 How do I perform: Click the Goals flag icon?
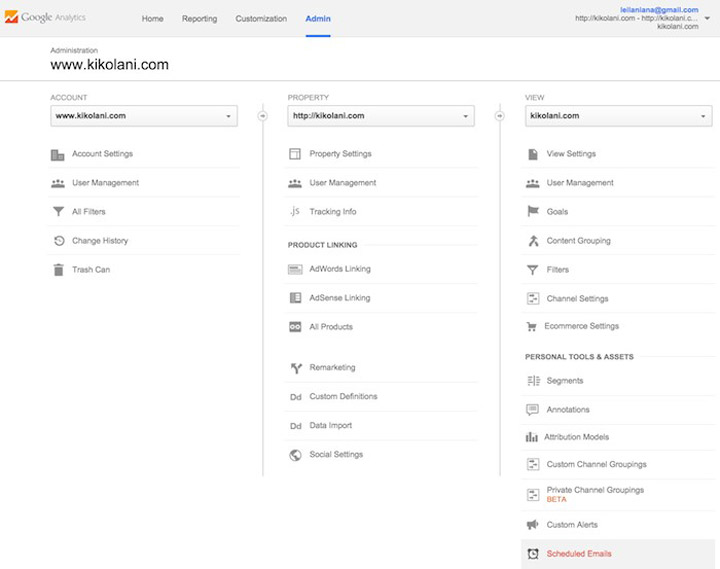pos(532,212)
